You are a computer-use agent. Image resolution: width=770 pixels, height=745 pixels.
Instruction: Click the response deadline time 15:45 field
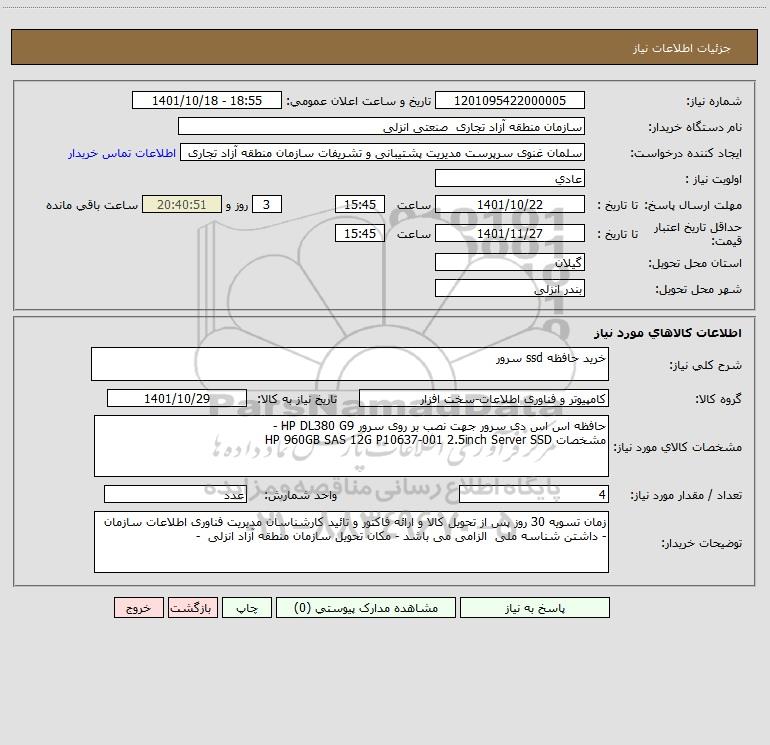click(359, 204)
